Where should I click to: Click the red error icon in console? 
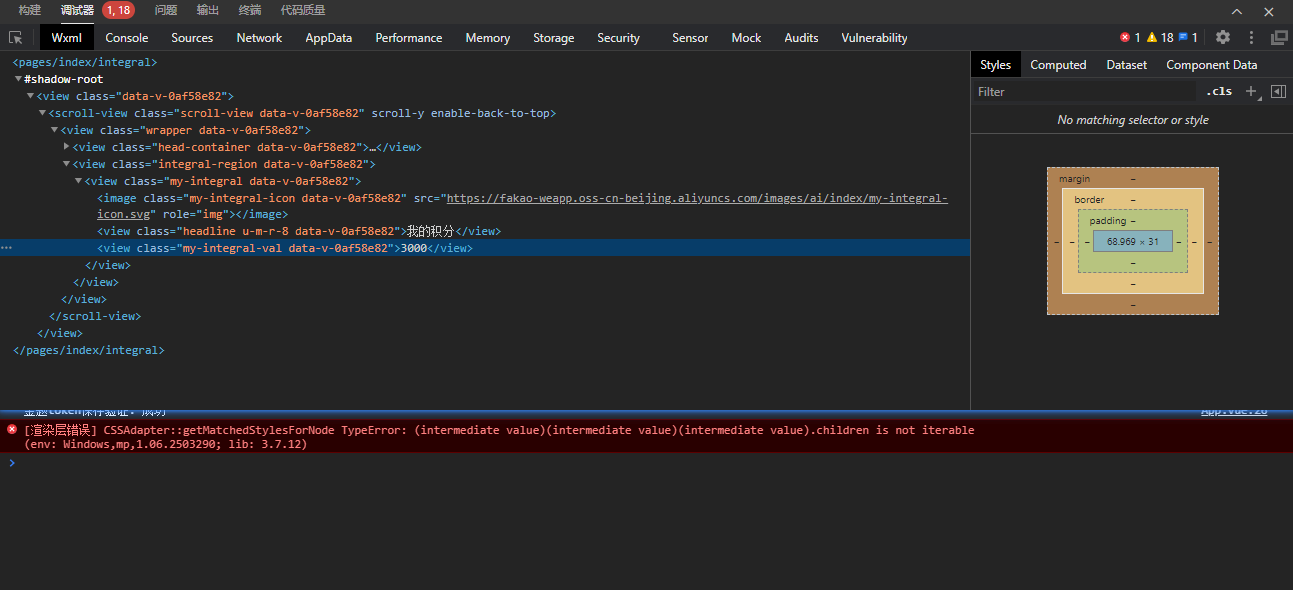tap(12, 429)
